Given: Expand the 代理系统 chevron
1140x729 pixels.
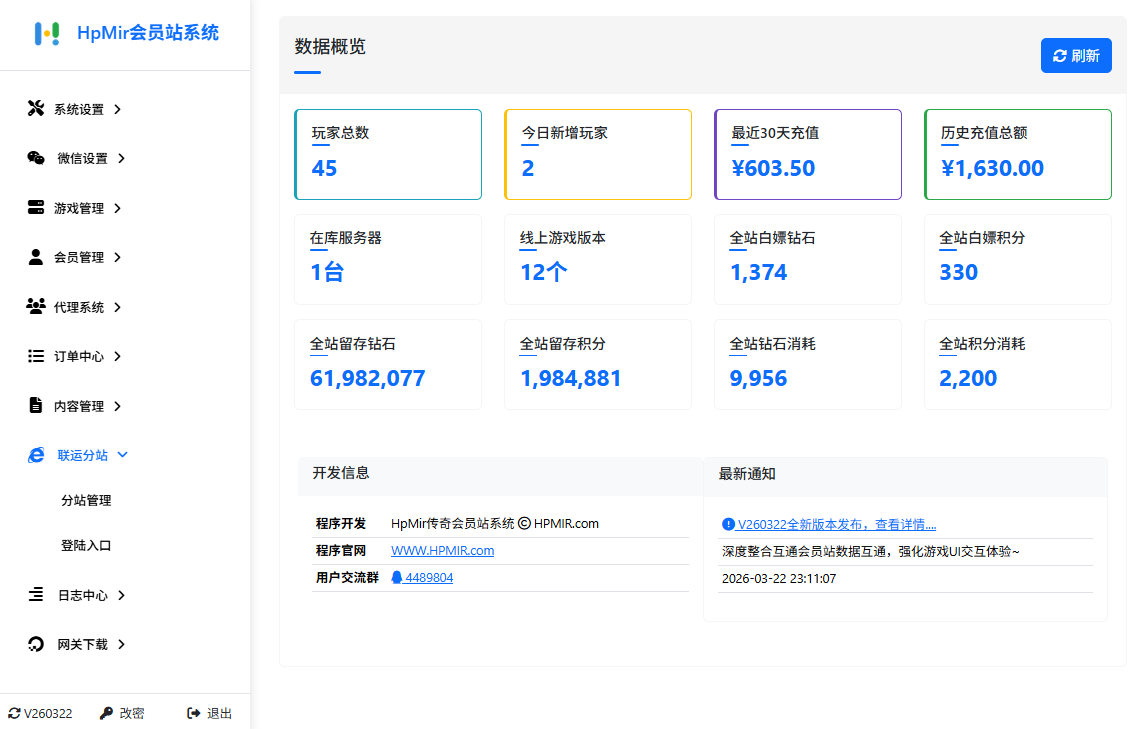Looking at the screenshot, I should [x=118, y=307].
